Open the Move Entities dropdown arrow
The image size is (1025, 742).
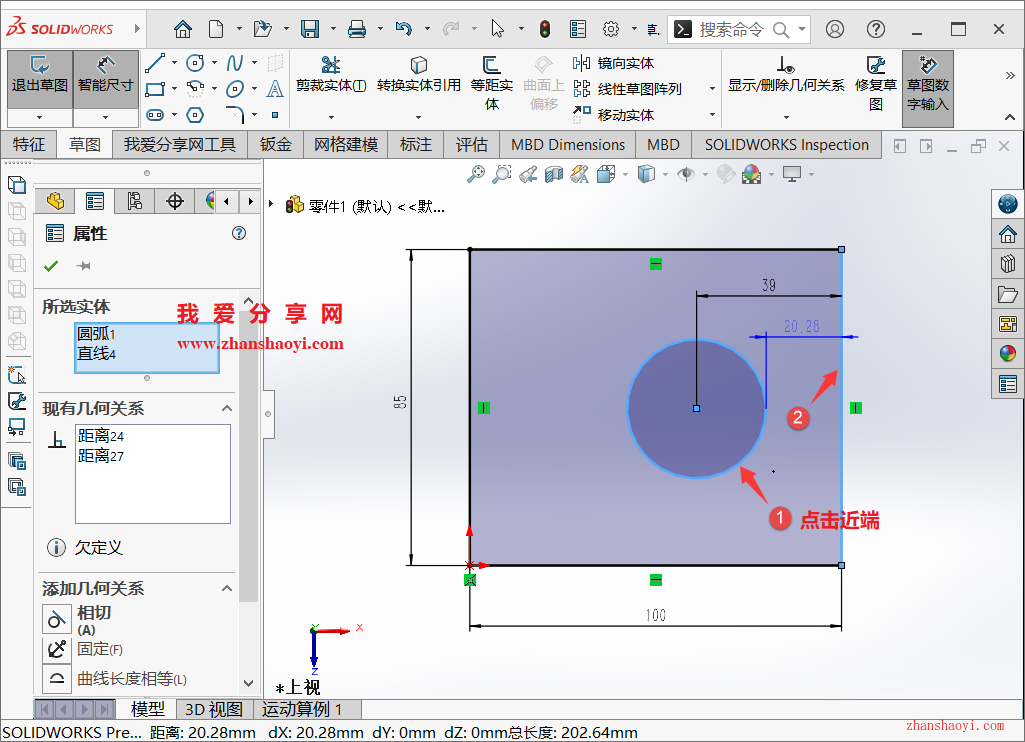click(712, 114)
